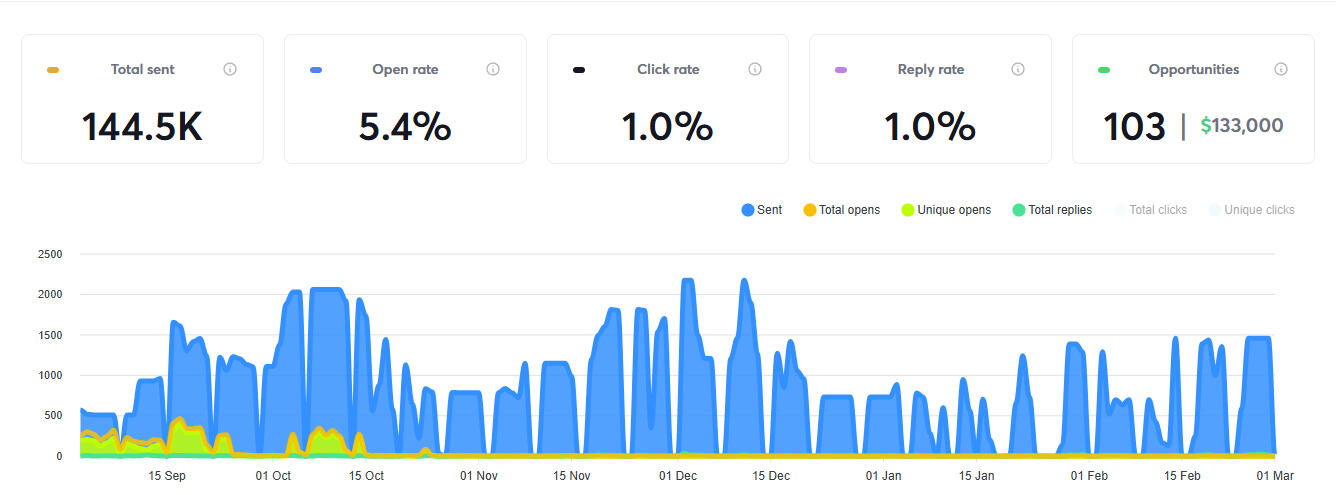Click info icon beside Click rate
The width and height of the screenshot is (1336, 495).
click(755, 70)
